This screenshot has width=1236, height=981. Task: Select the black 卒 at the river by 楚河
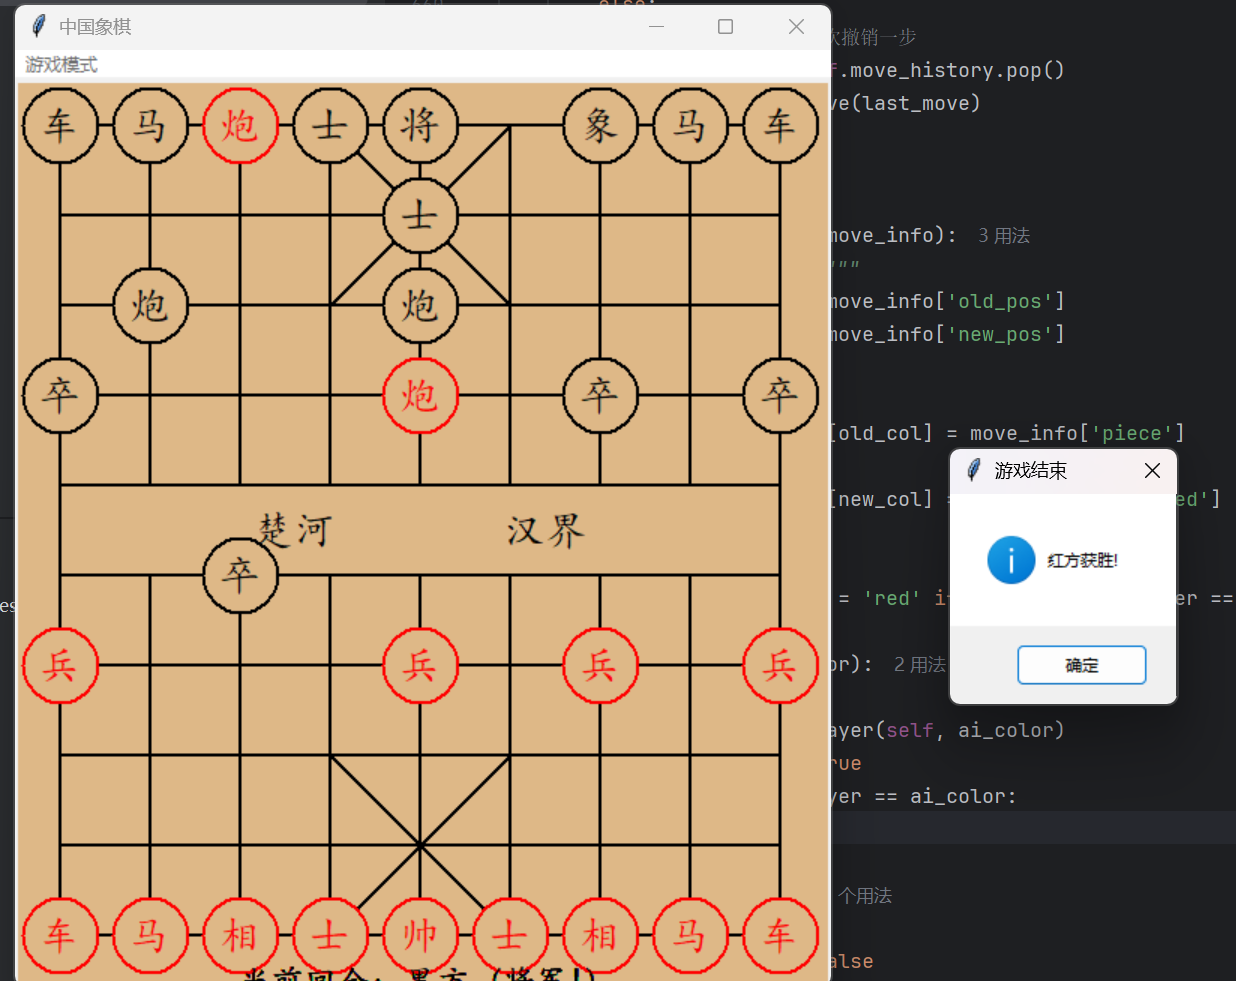tap(240, 576)
